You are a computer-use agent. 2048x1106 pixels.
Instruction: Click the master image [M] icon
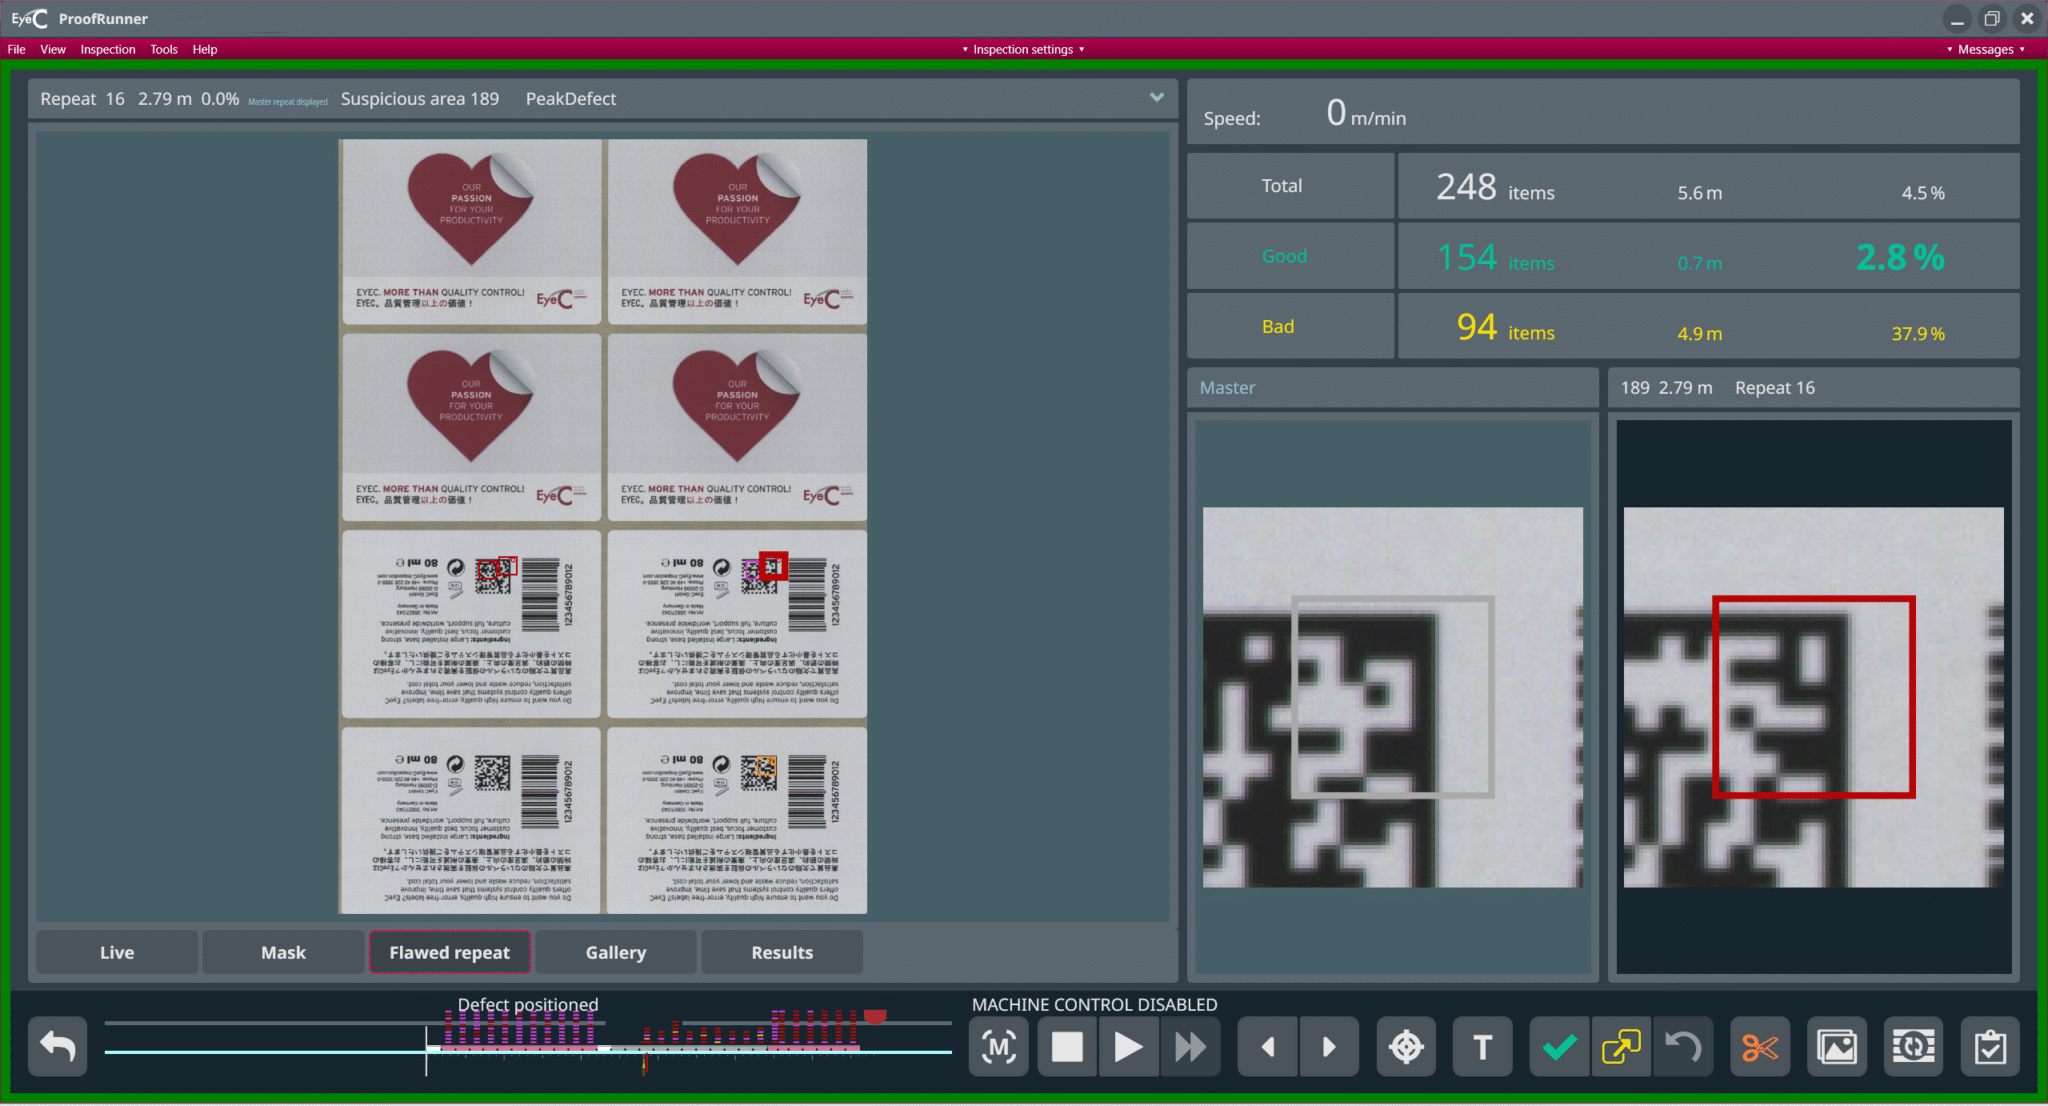[999, 1047]
